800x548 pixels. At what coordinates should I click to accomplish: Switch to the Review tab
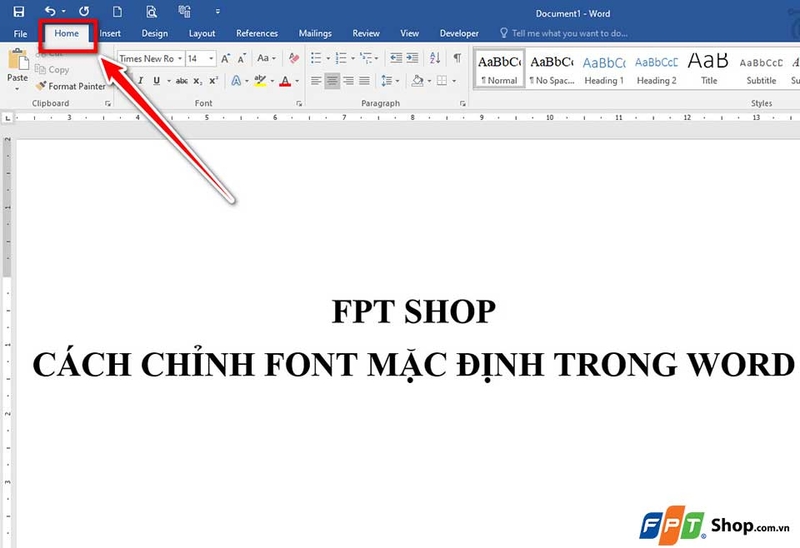tap(366, 33)
